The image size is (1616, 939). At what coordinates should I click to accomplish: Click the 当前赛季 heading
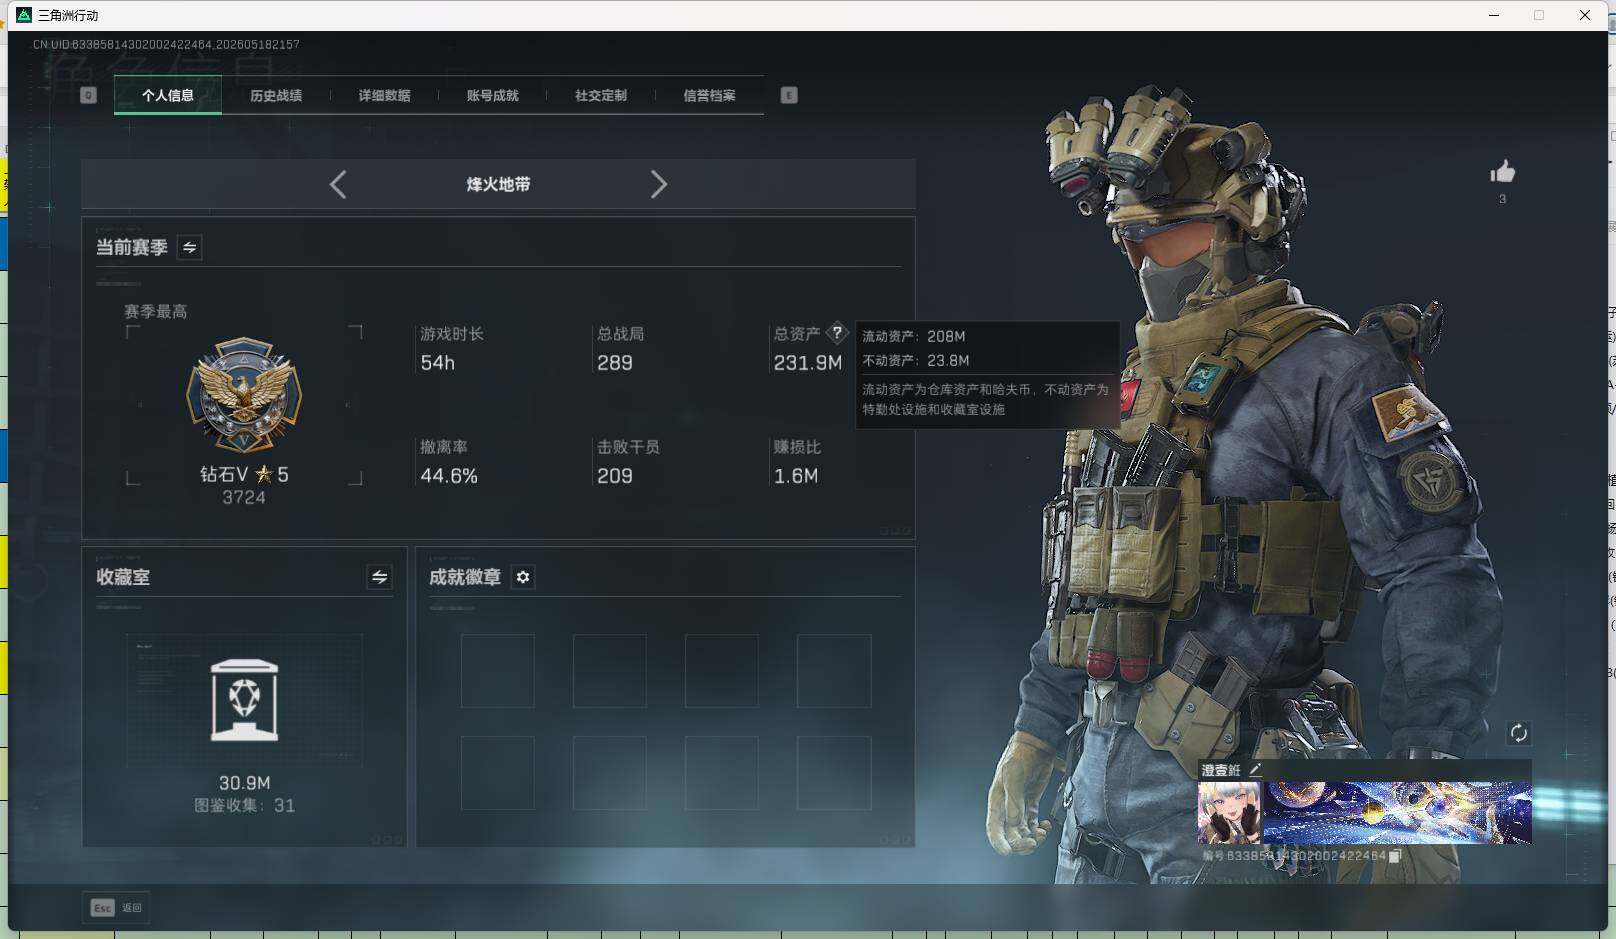132,247
